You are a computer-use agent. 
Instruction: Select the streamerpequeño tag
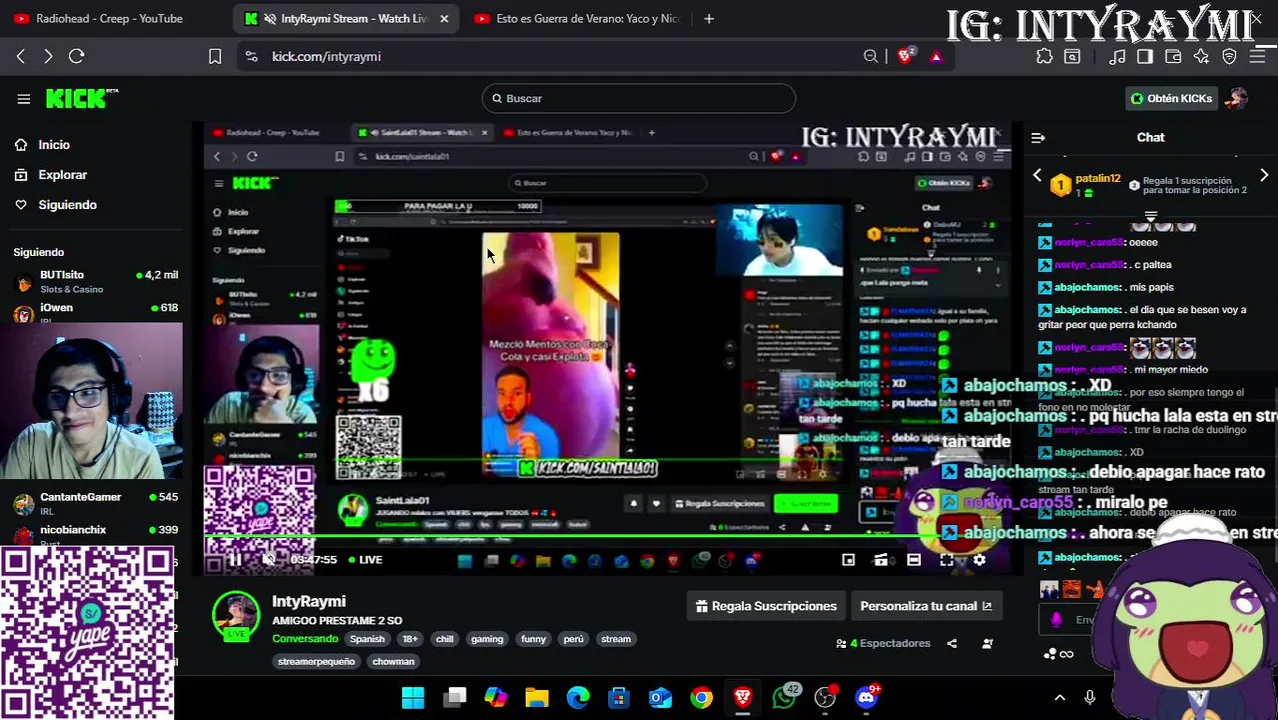(316, 661)
